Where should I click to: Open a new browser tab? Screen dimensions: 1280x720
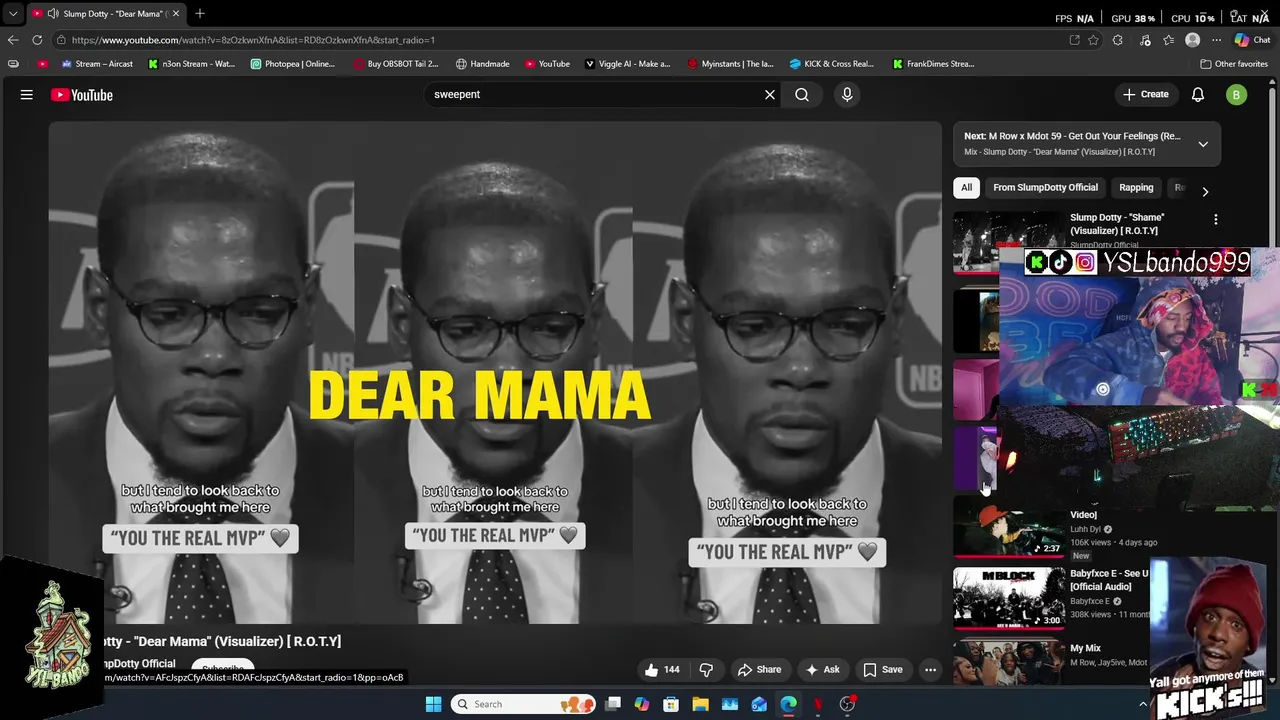(x=200, y=14)
